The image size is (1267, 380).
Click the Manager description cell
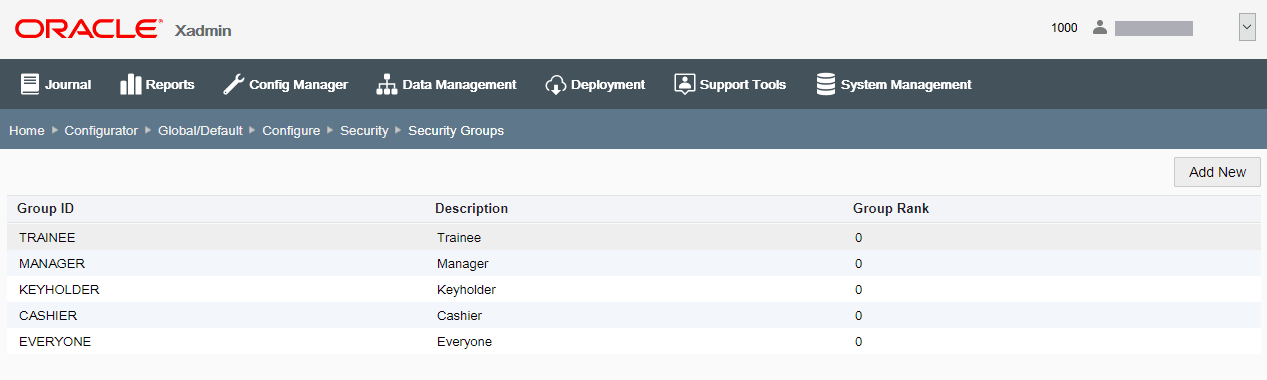tap(463, 263)
